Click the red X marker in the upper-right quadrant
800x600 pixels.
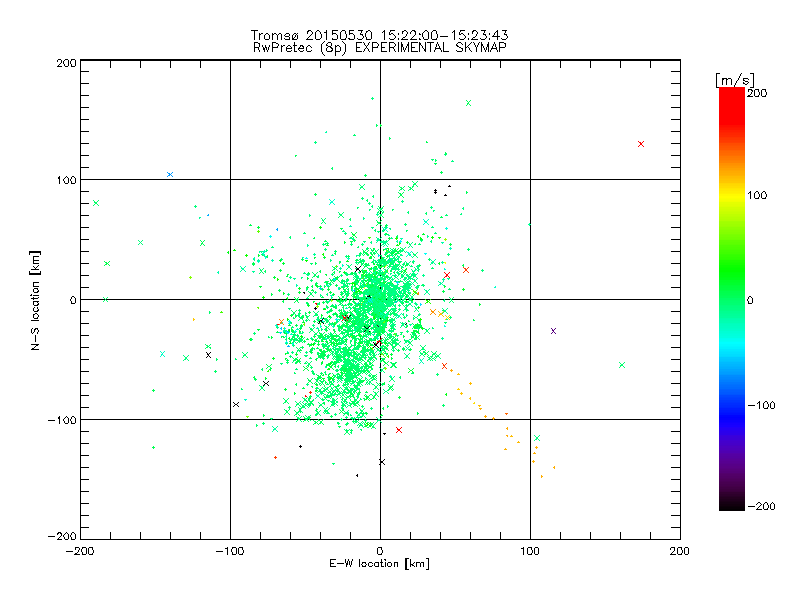(641, 144)
